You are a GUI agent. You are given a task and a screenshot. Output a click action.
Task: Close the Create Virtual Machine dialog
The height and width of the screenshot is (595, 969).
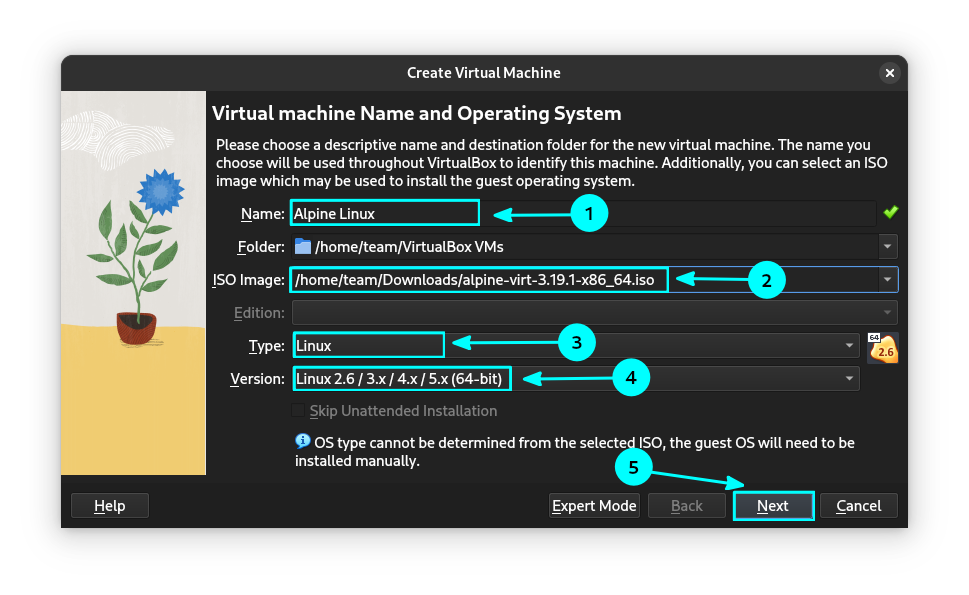point(889,73)
